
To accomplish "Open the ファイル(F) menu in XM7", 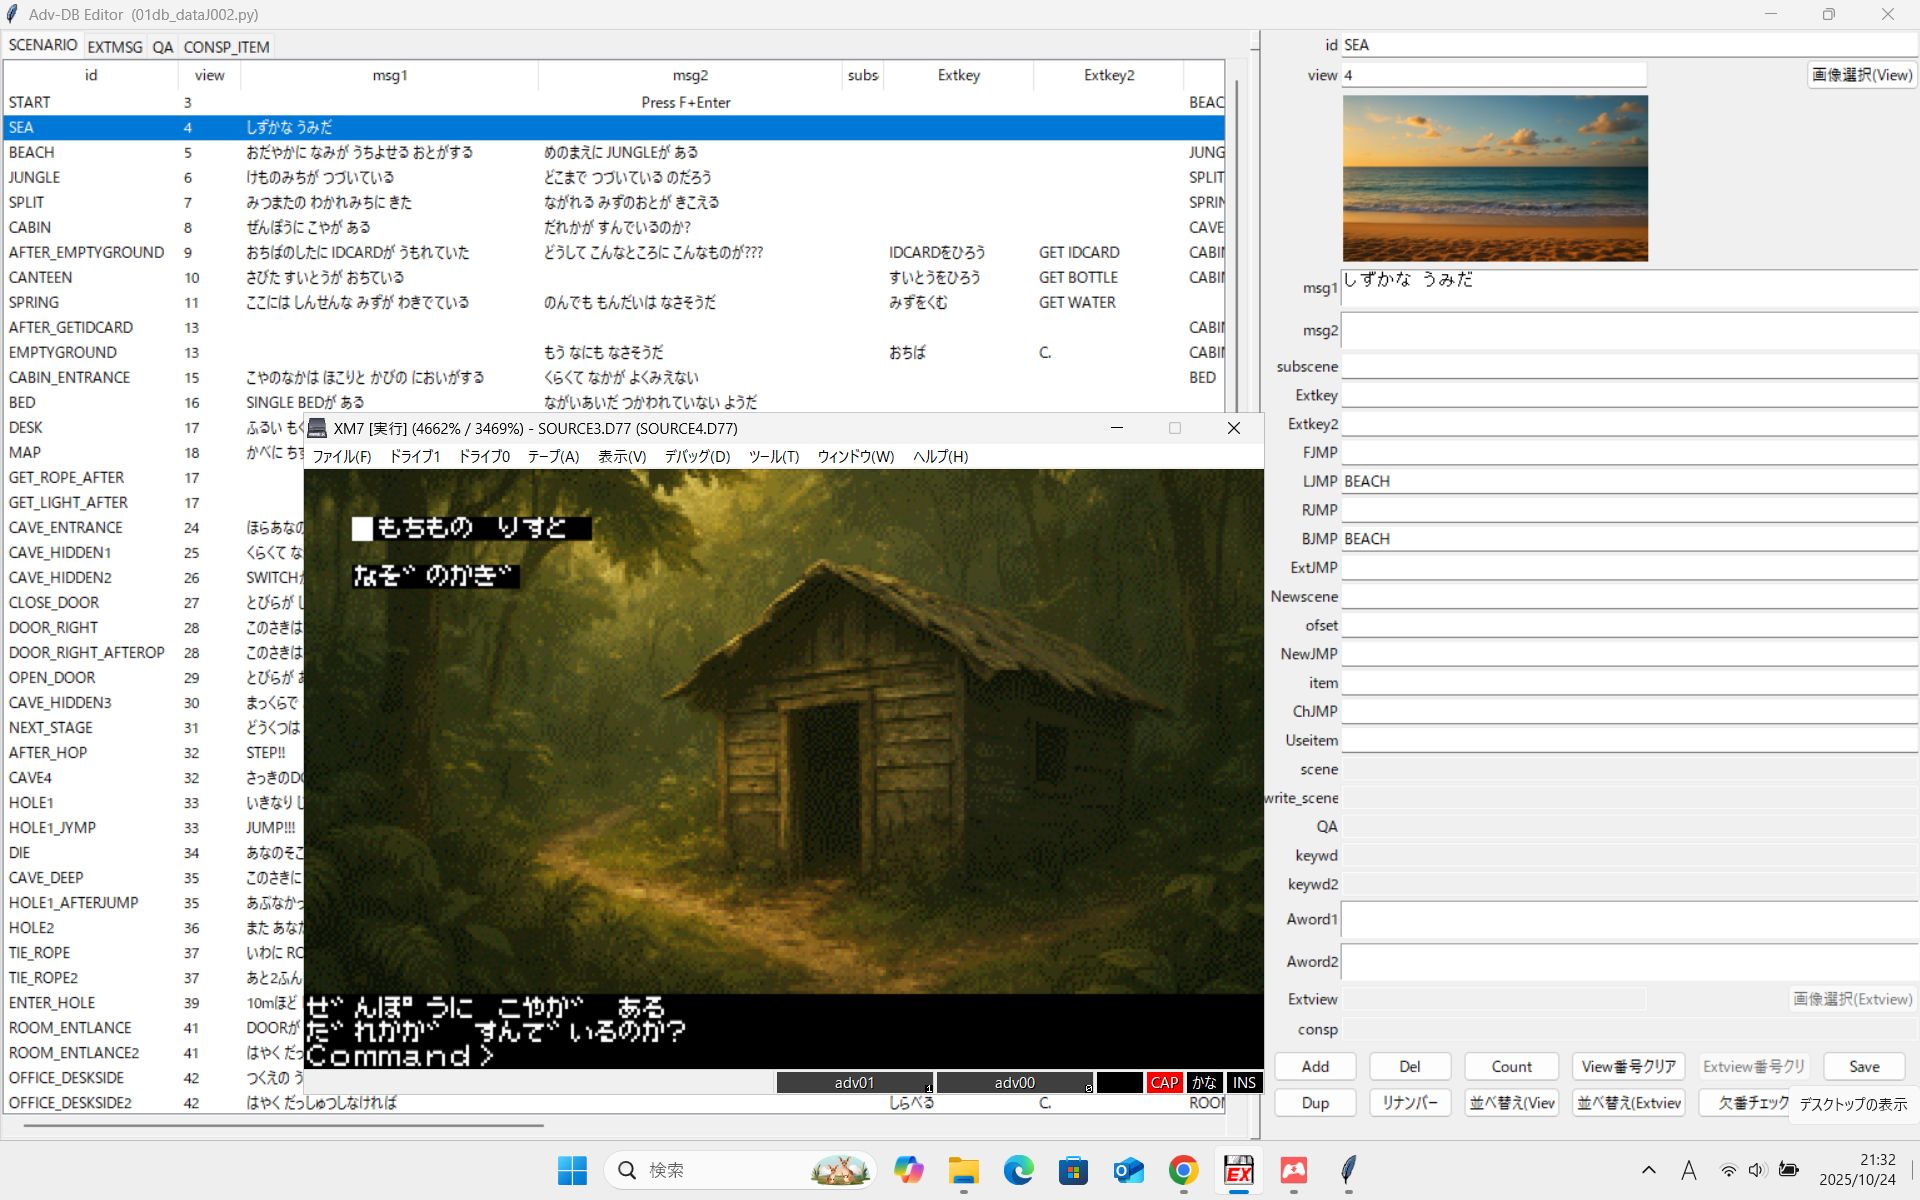I will coord(342,456).
